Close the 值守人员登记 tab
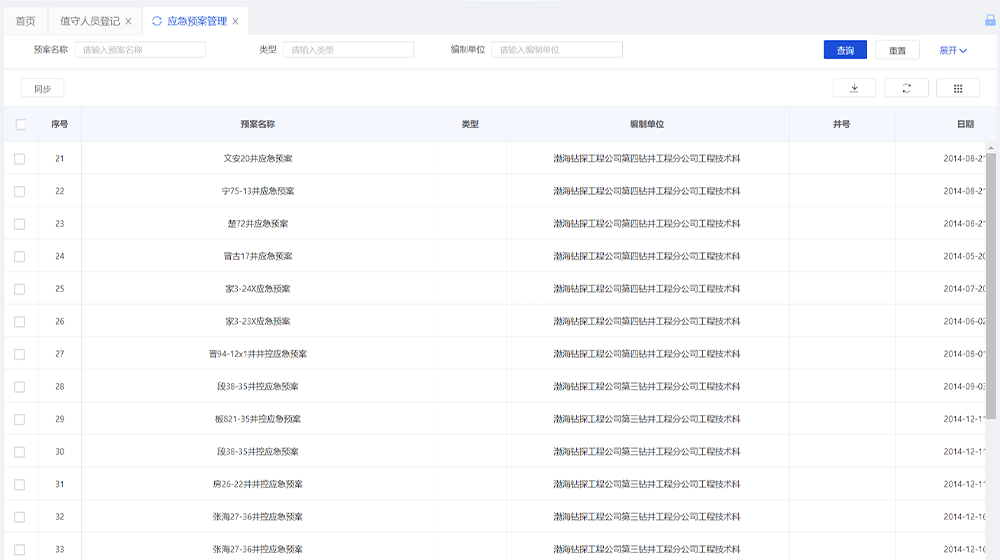Viewport: 1000px width, 560px height. (x=128, y=21)
